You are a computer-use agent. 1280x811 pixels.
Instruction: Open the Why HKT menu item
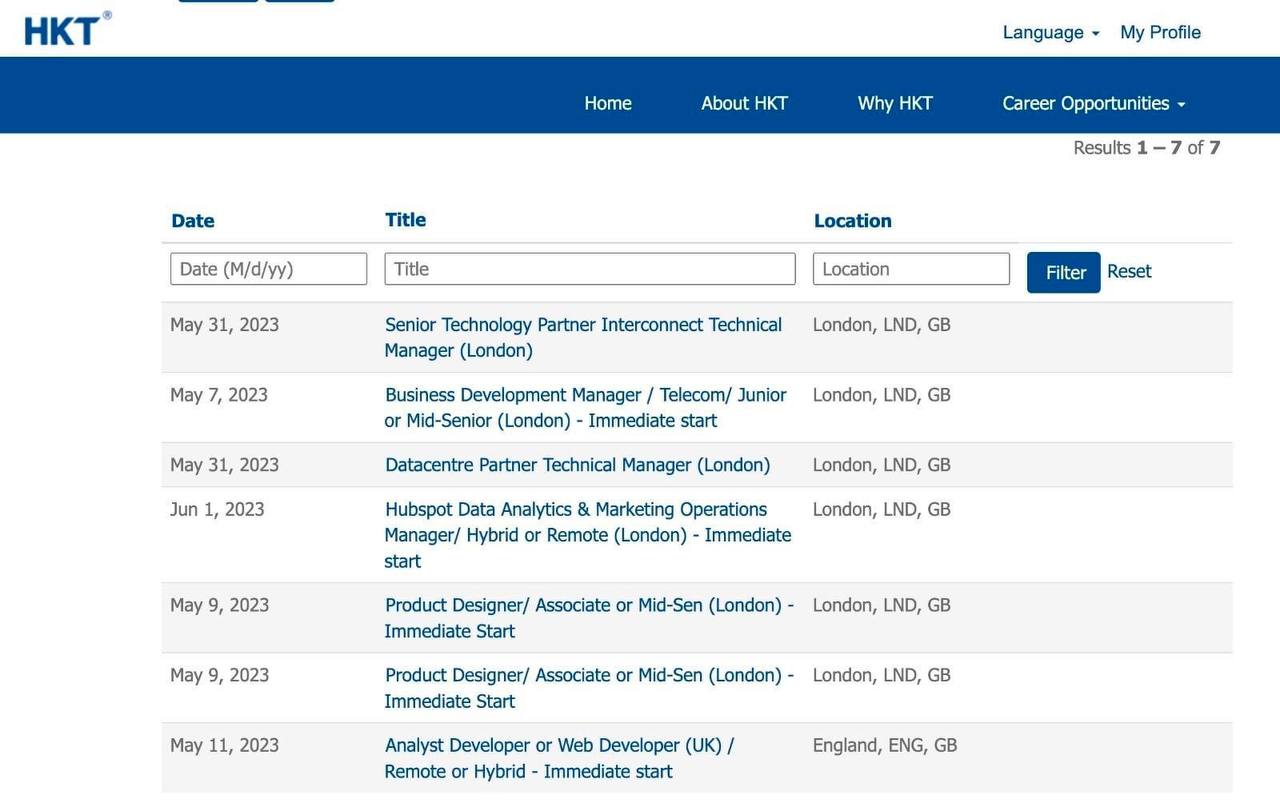pos(895,103)
